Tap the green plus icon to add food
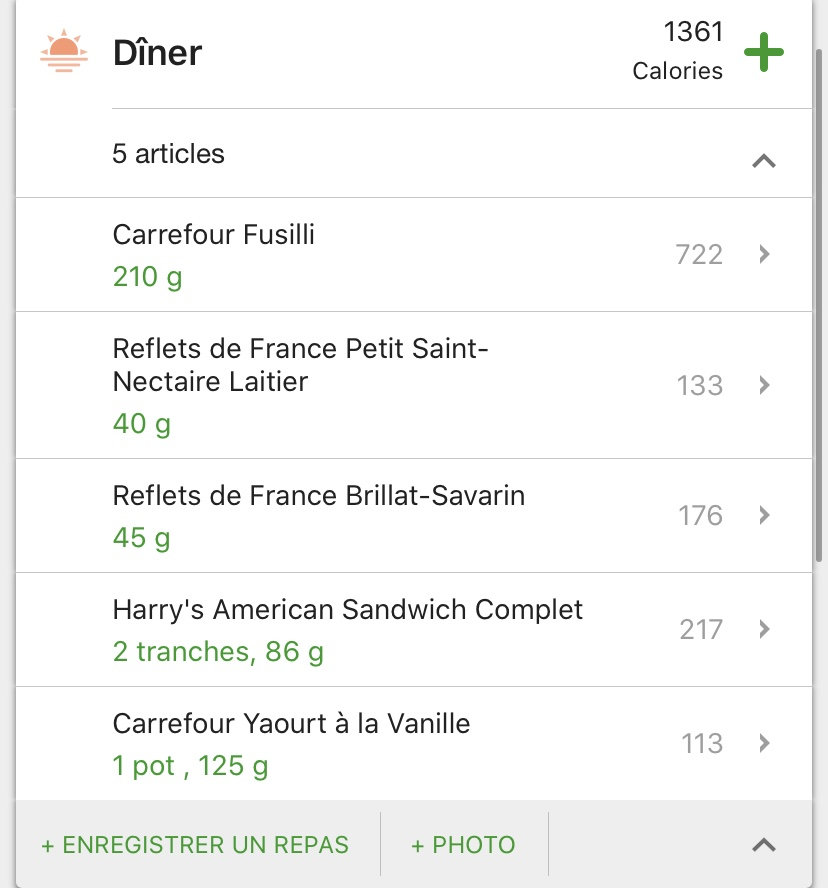 pos(763,52)
